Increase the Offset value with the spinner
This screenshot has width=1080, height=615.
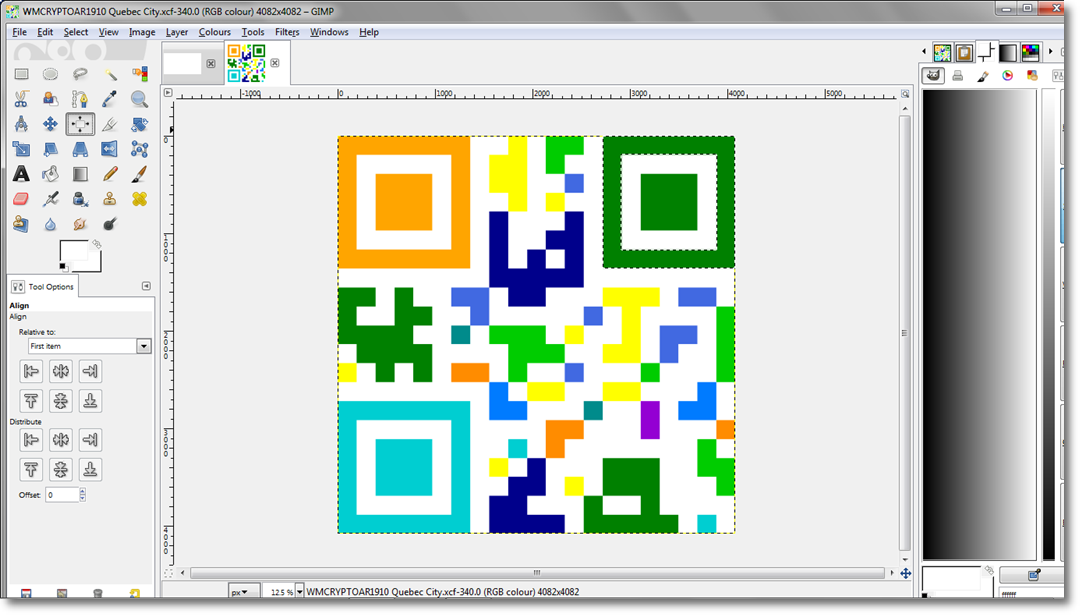click(83, 491)
